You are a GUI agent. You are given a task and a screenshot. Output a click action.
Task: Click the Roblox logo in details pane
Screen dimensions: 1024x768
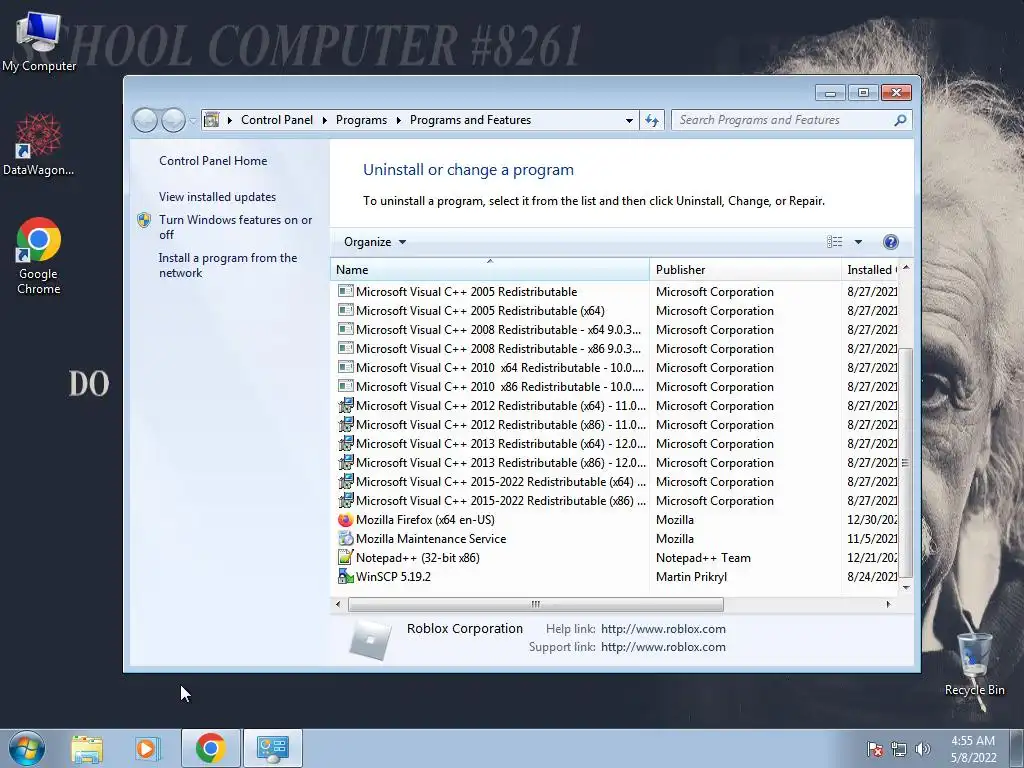tap(370, 639)
